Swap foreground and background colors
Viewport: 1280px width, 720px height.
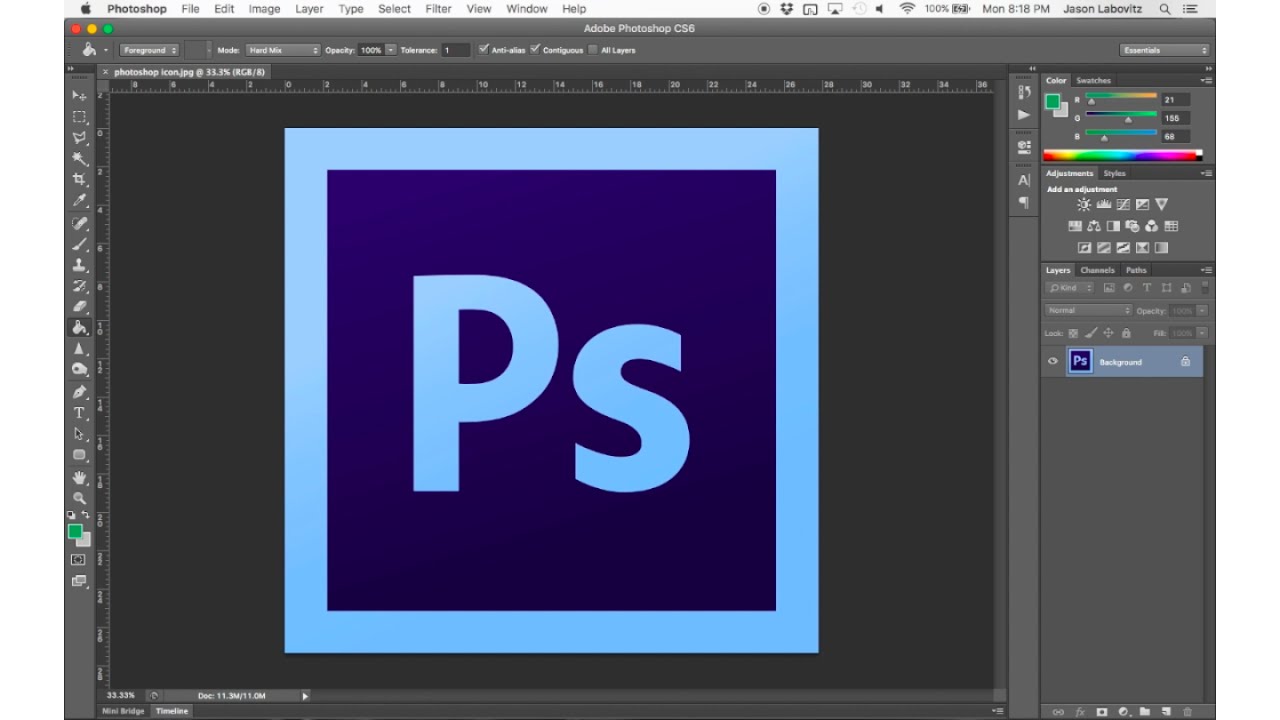tap(86, 515)
